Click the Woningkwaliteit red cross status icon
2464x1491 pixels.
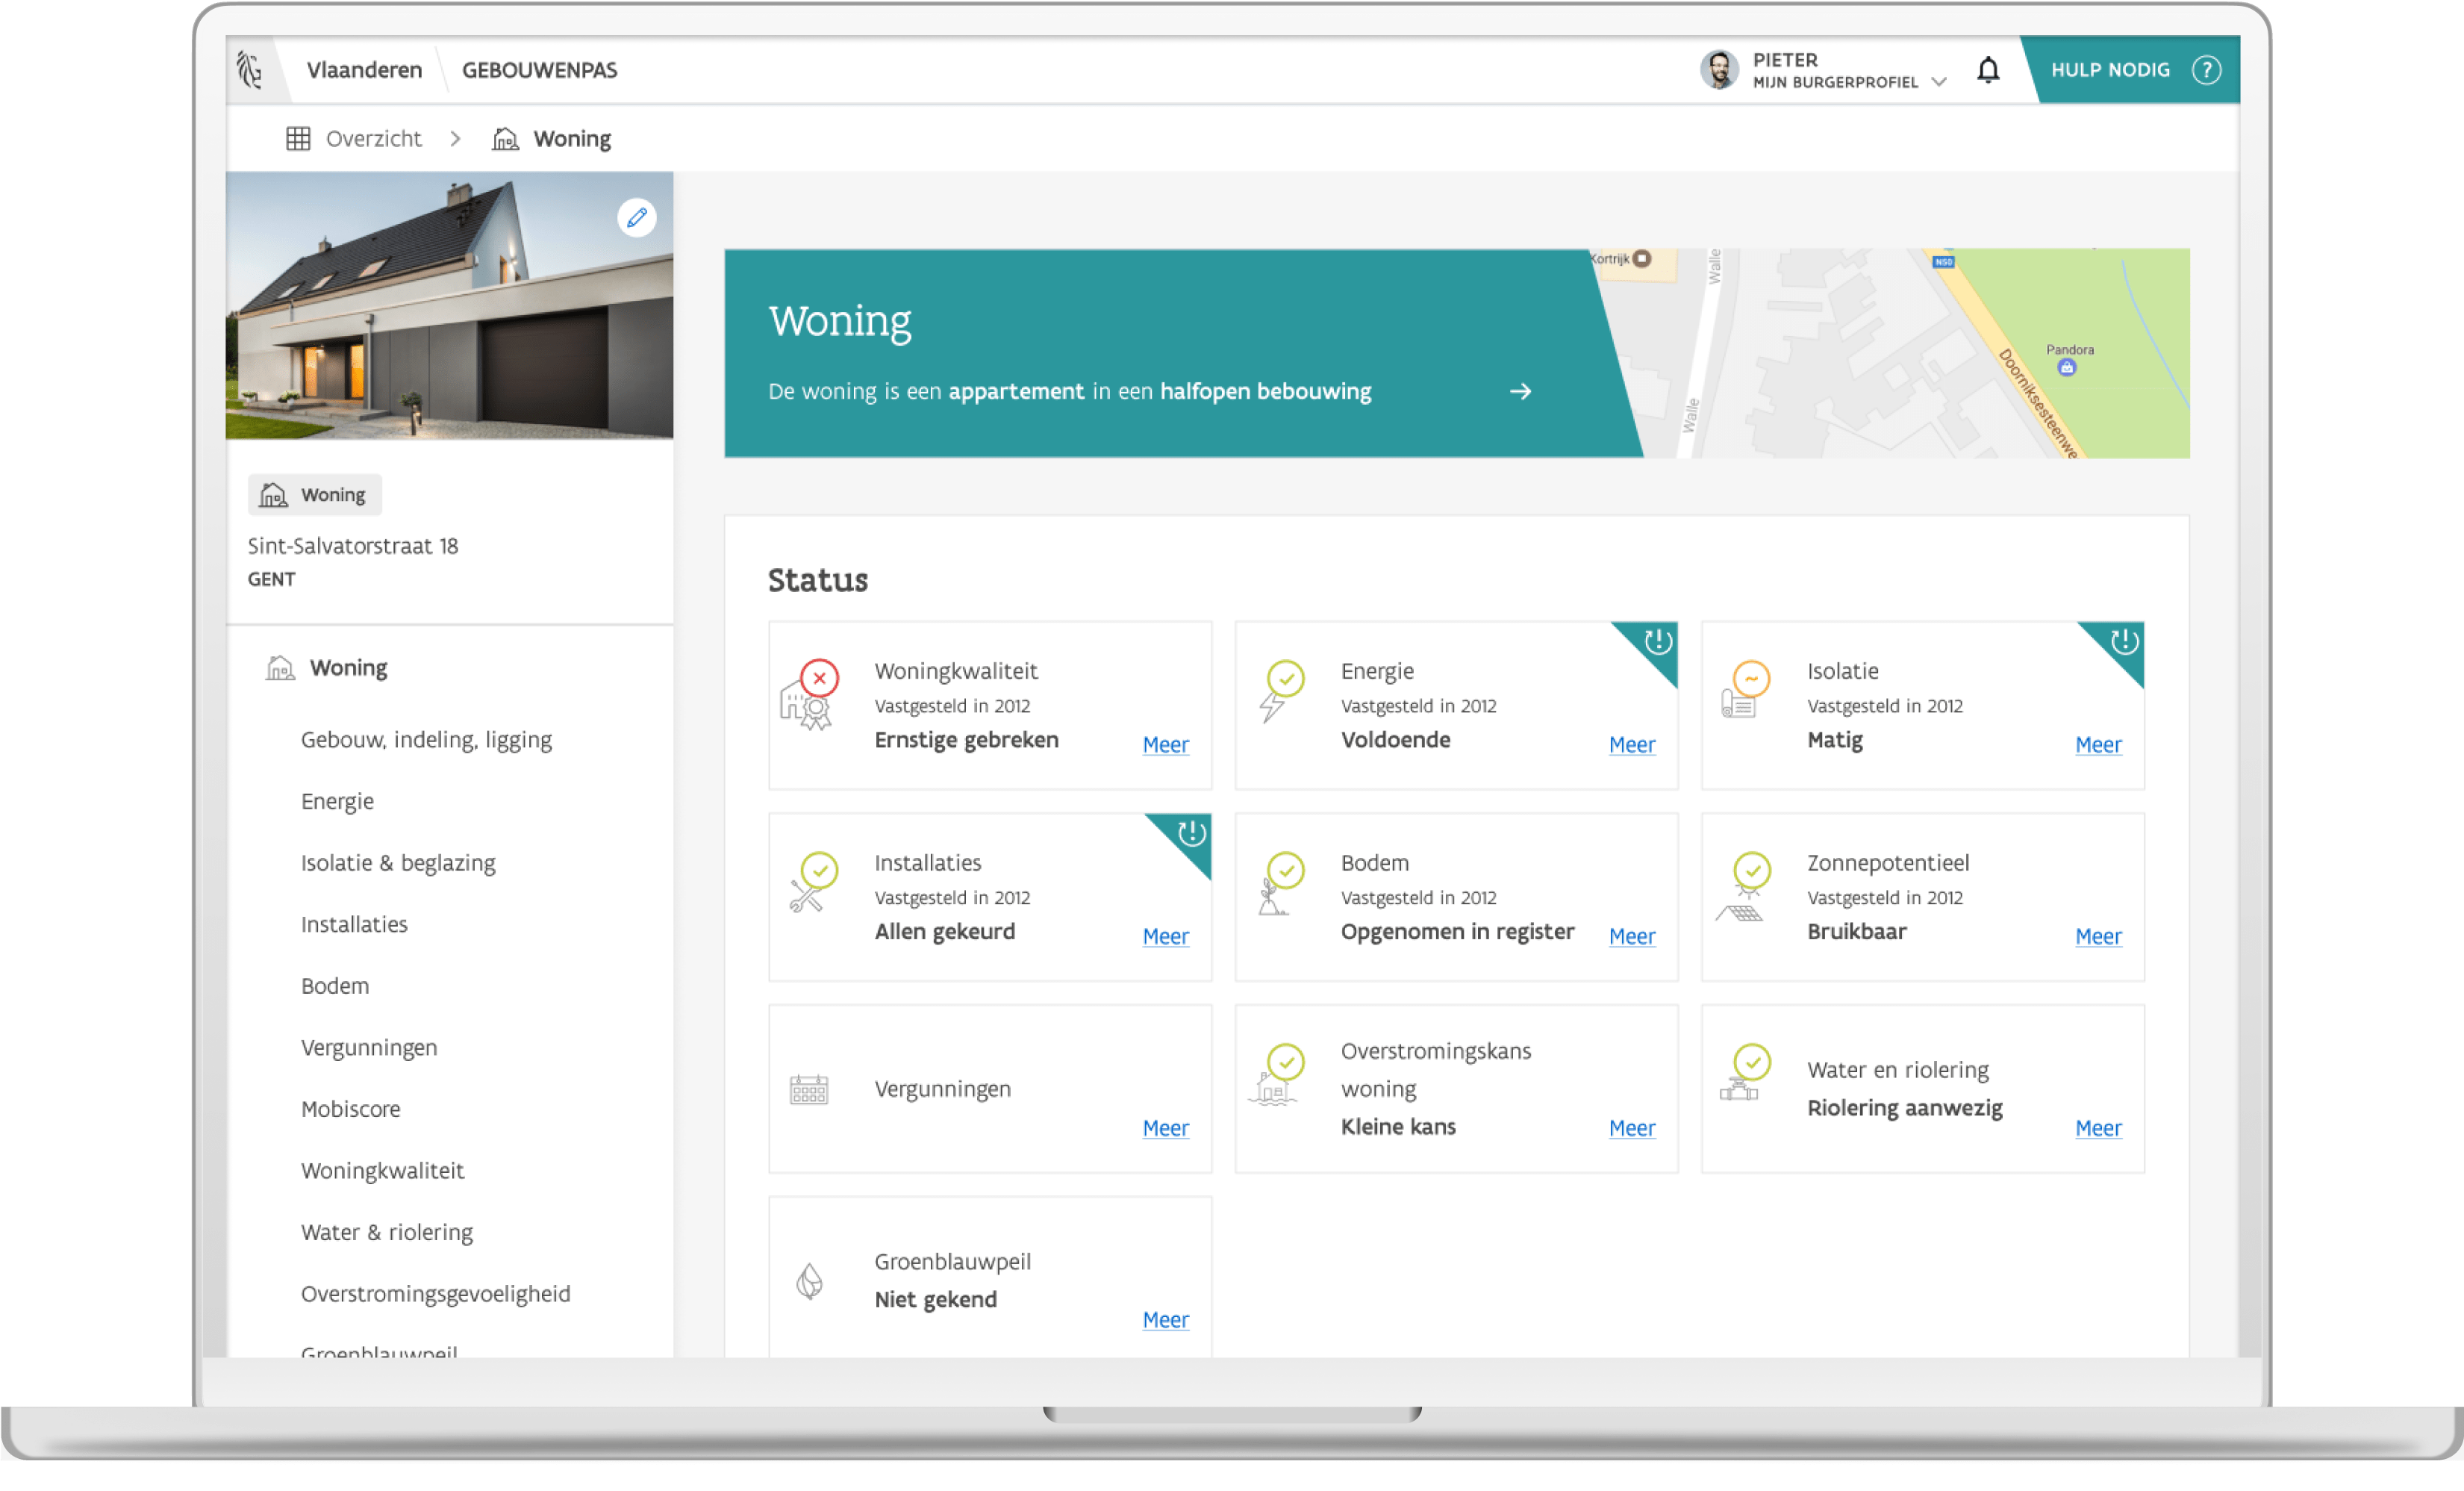819,679
